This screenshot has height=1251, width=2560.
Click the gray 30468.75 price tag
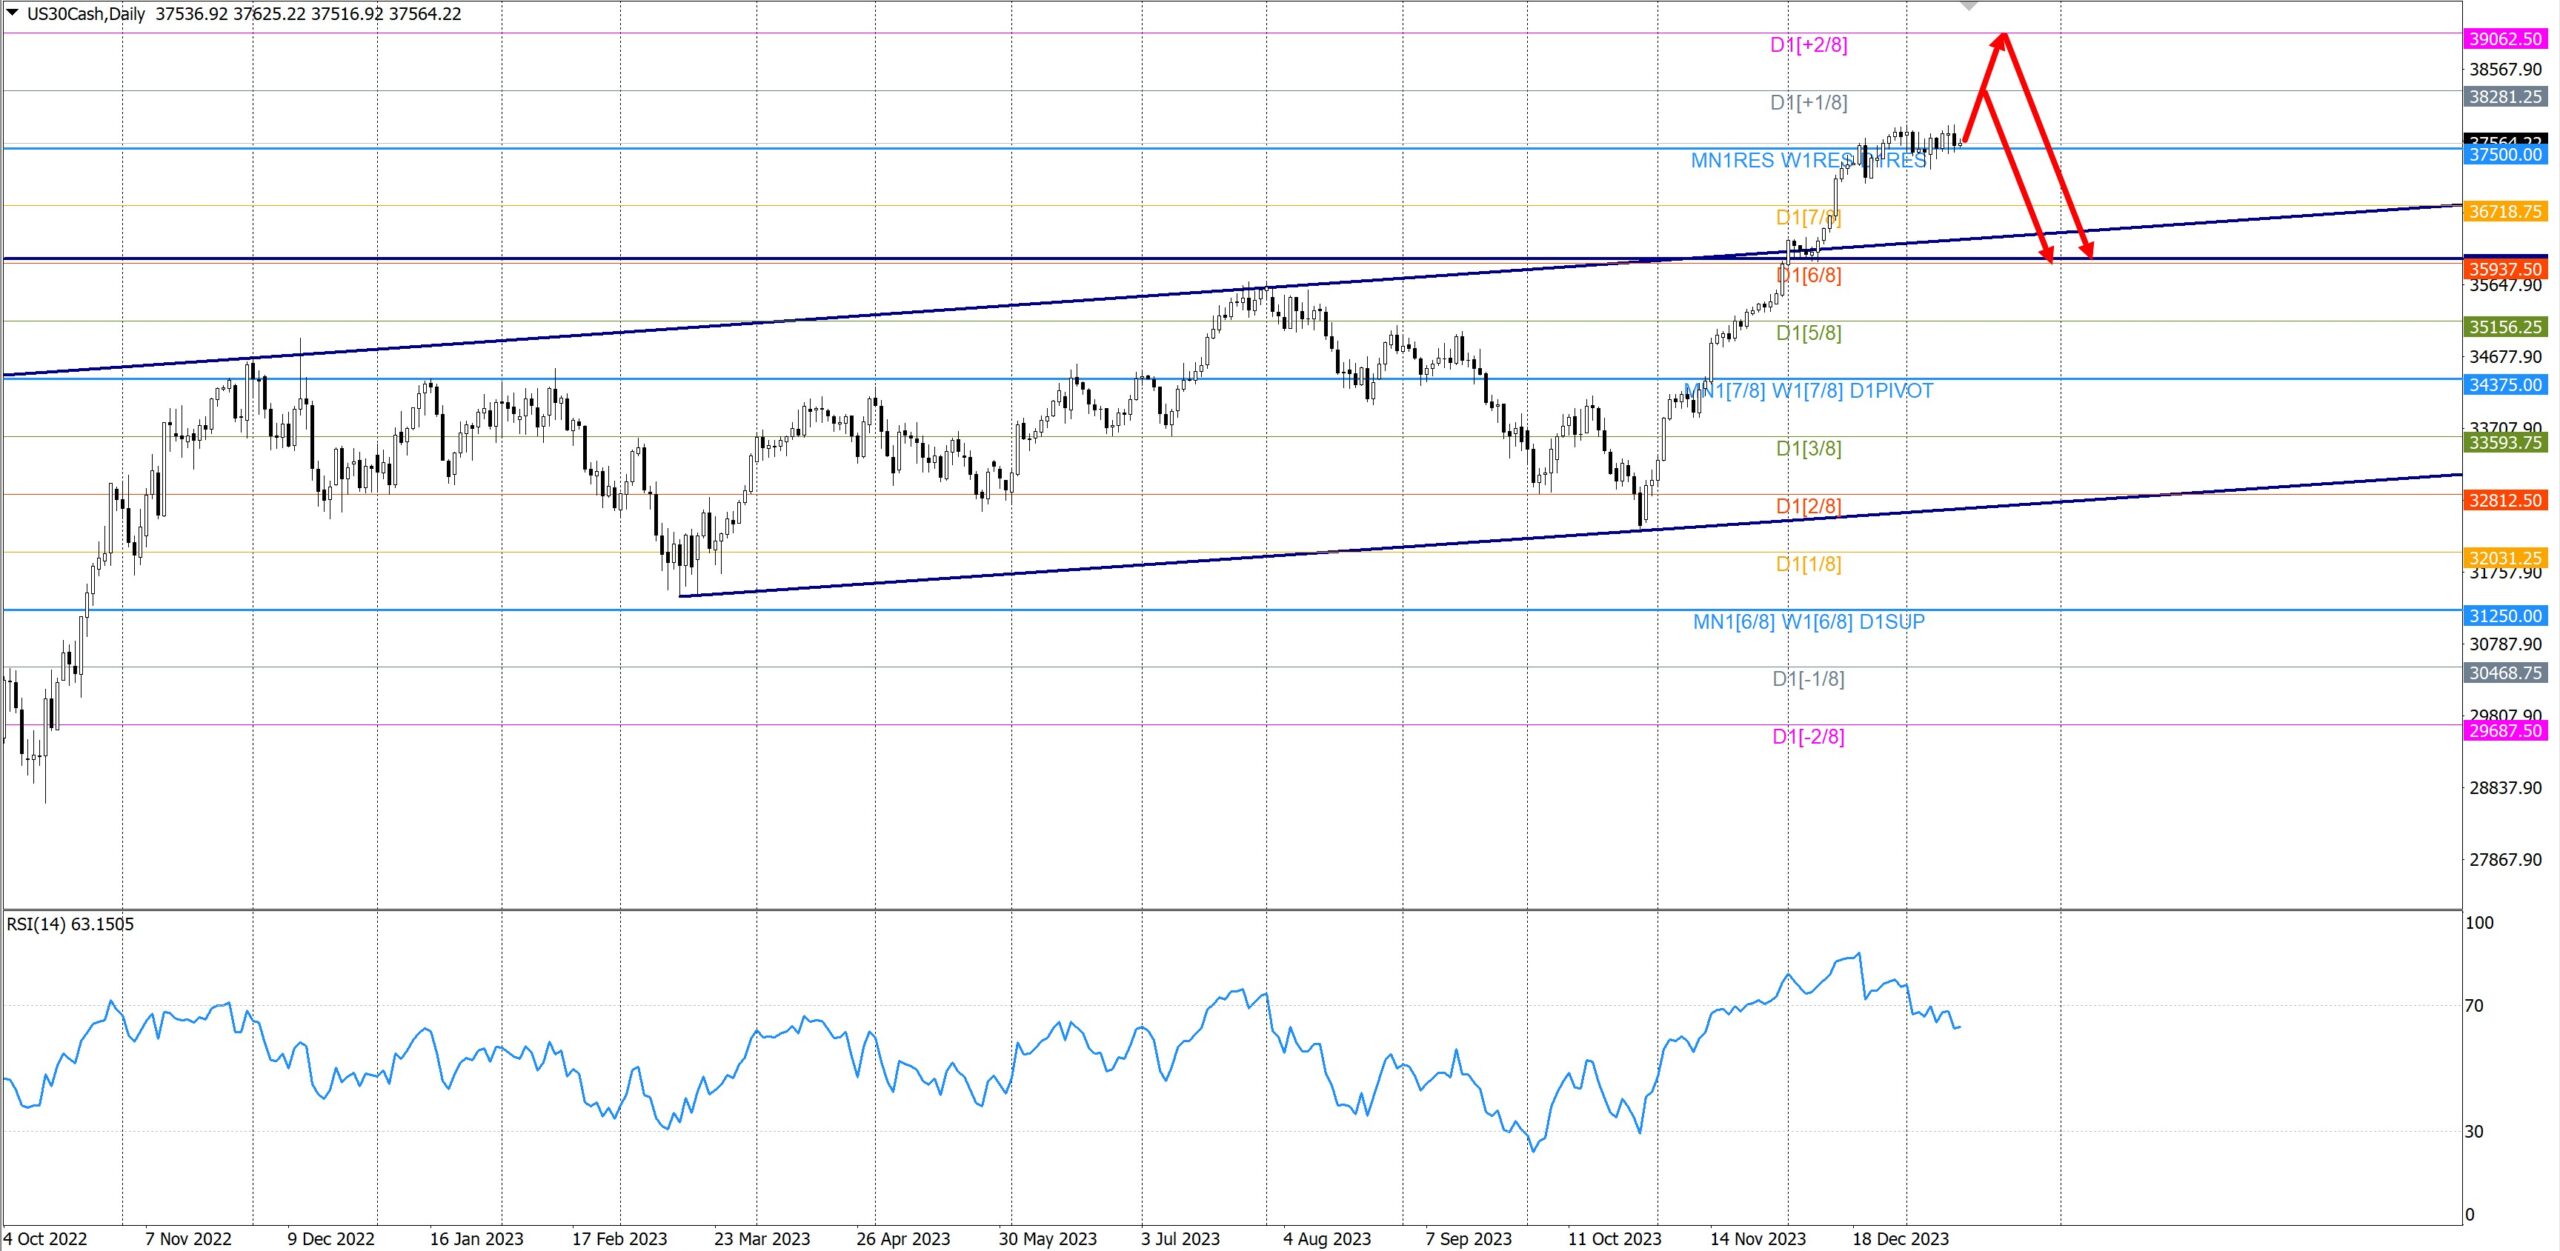tap(2504, 674)
